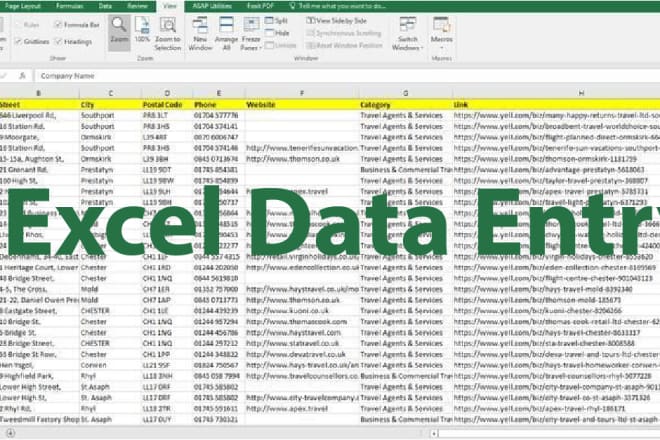Open the ASAP Utilities tab
The image size is (660, 440).
coord(212,6)
